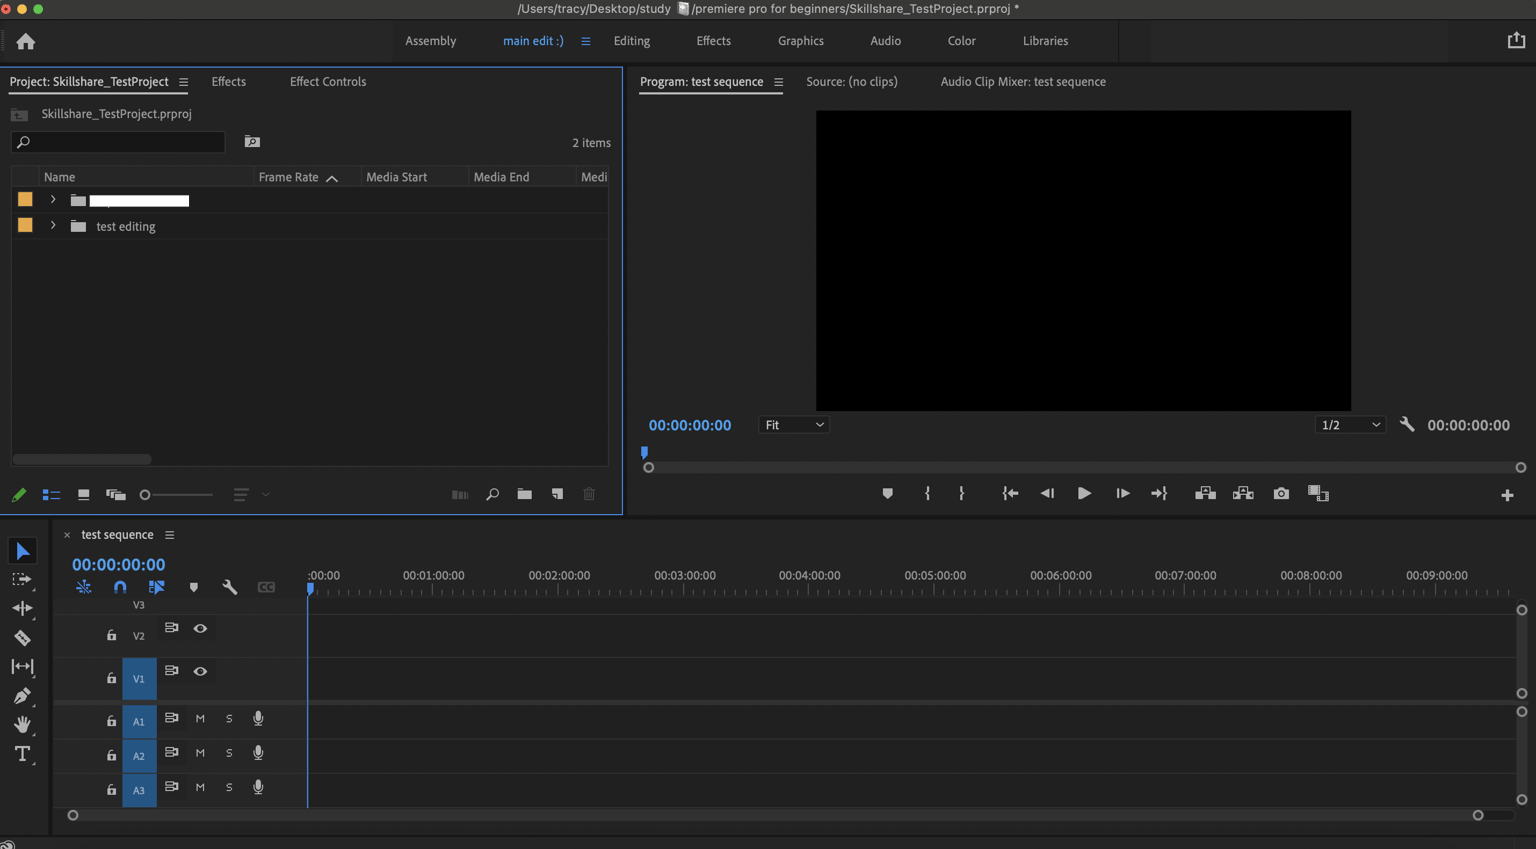This screenshot has width=1536, height=849.
Task: Toggle Snap in timeline
Action: click(x=120, y=587)
